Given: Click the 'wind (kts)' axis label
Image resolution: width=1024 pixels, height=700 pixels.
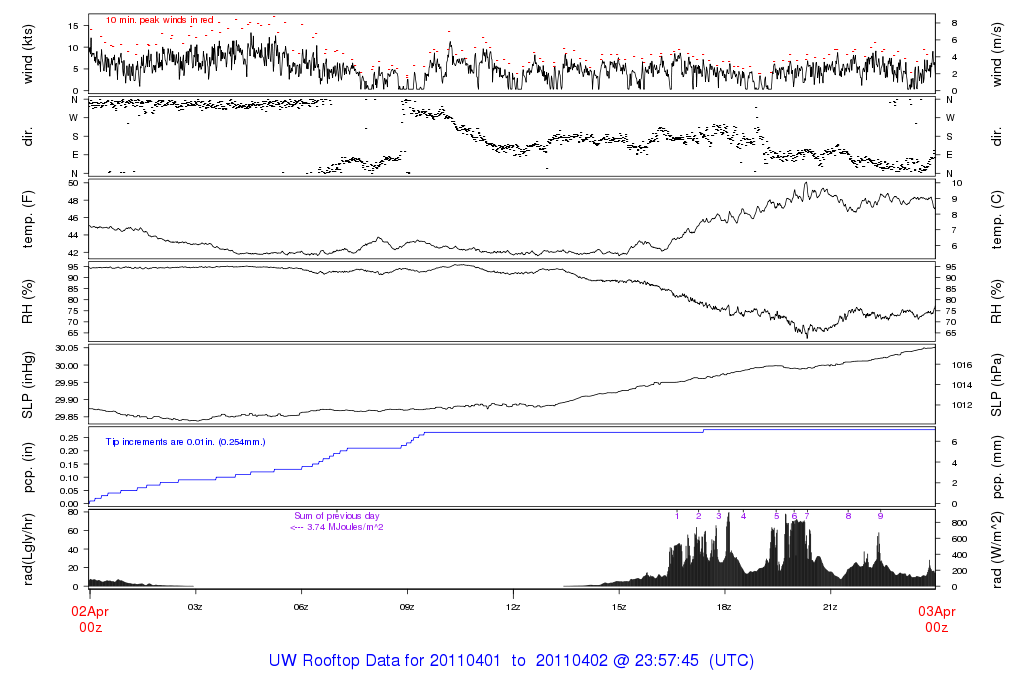Looking at the screenshot, I should 28,53.
